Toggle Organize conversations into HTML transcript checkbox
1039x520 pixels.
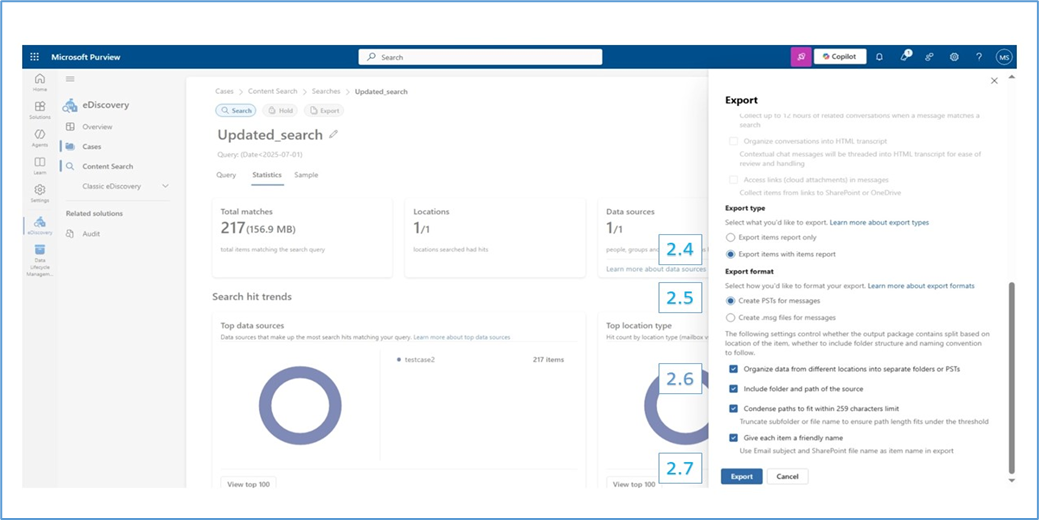[734, 141]
